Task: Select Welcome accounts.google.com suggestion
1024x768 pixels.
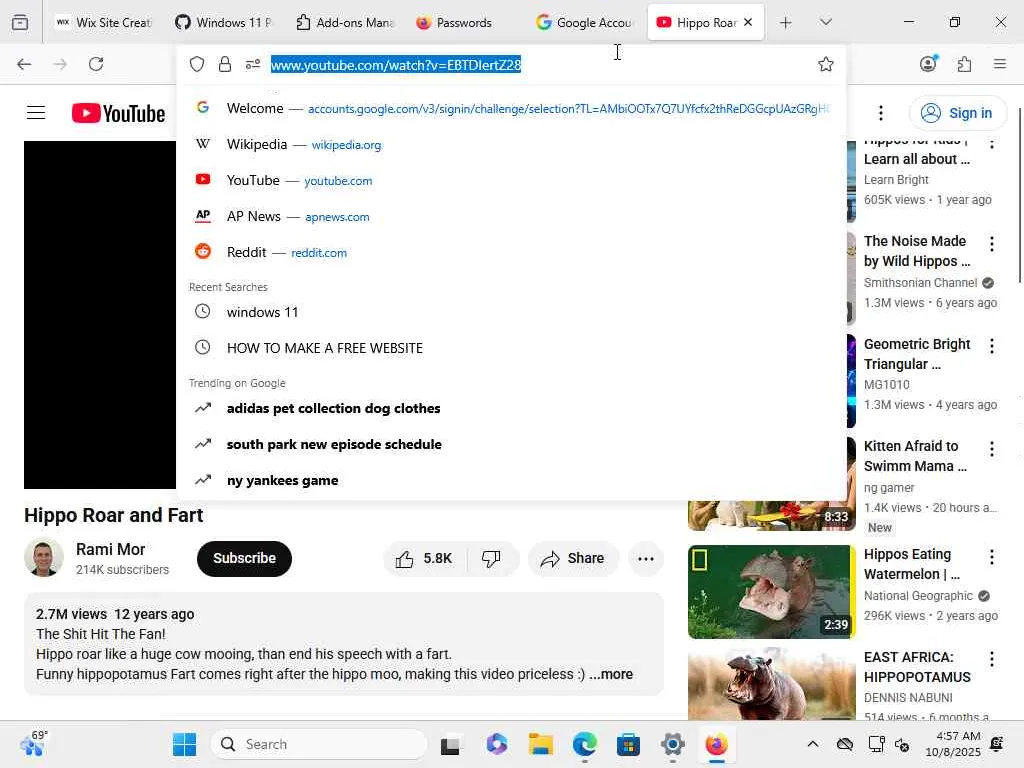Action: 511,108
